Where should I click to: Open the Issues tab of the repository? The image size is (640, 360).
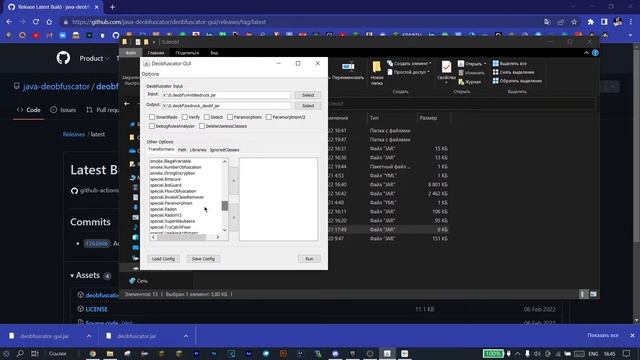63,110
